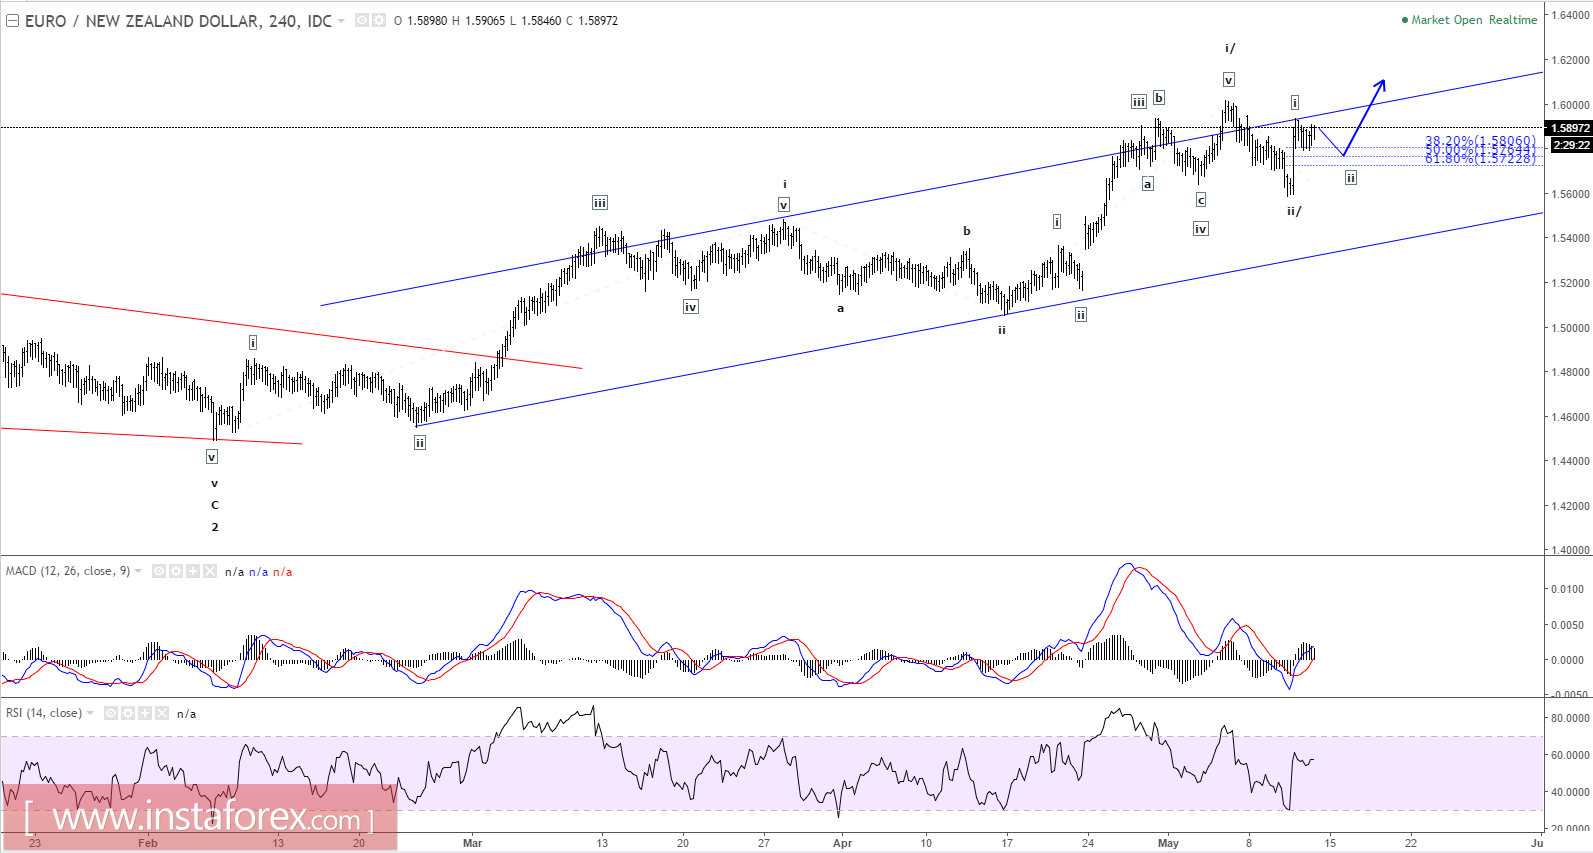The height and width of the screenshot is (853, 1593).
Task: Click the current price label 1.58972 on axis
Action: point(1570,128)
